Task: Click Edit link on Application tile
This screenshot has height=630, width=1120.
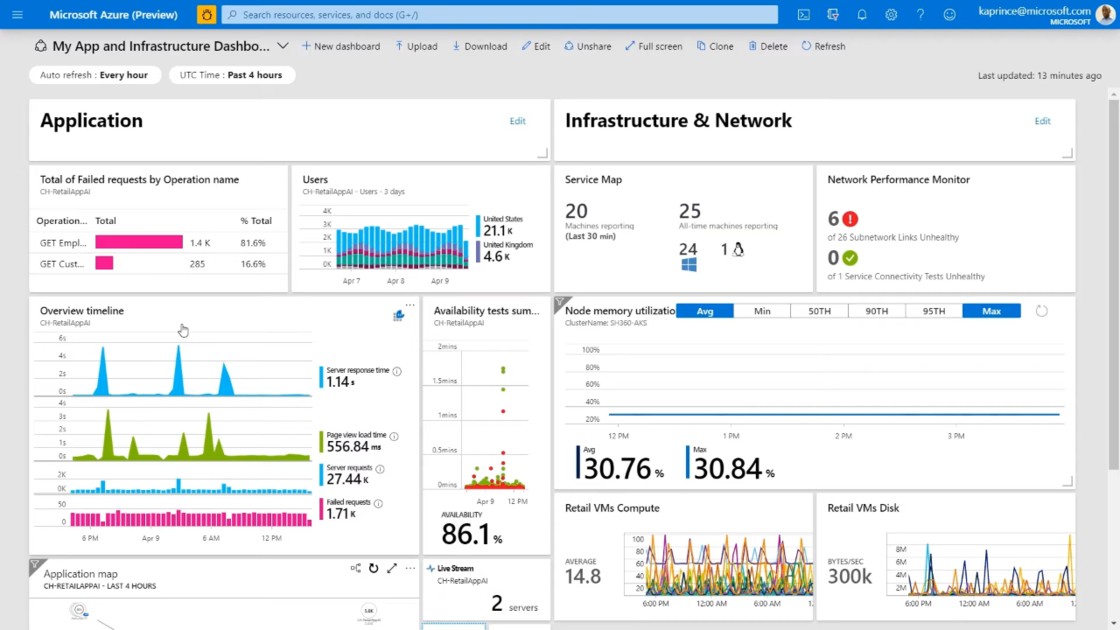Action: click(x=517, y=121)
